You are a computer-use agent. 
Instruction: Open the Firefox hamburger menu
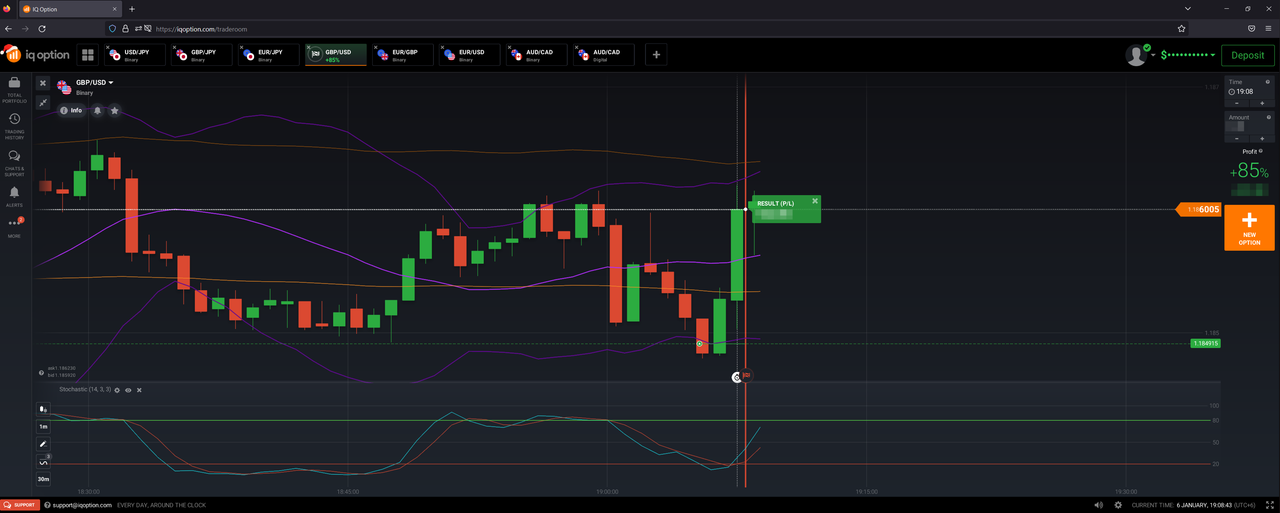[1267, 29]
